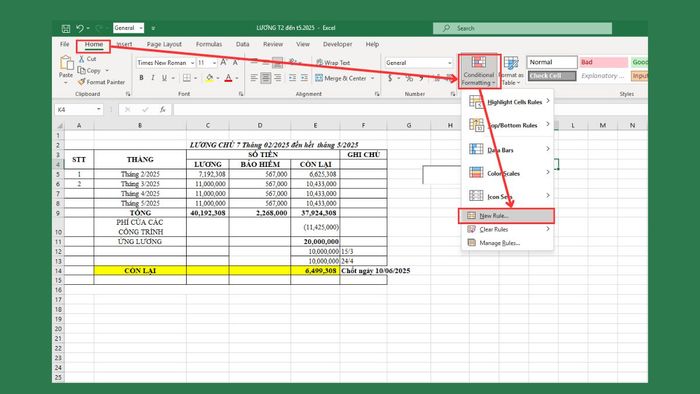
Task: Click the orientation angle text icon
Action: [293, 62]
